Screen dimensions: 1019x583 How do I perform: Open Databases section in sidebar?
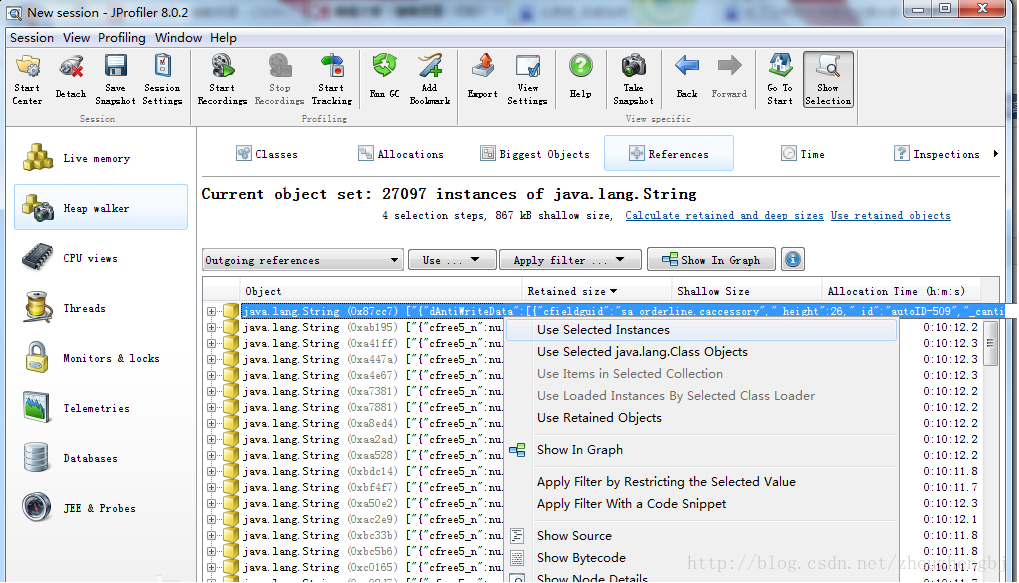(x=101, y=458)
